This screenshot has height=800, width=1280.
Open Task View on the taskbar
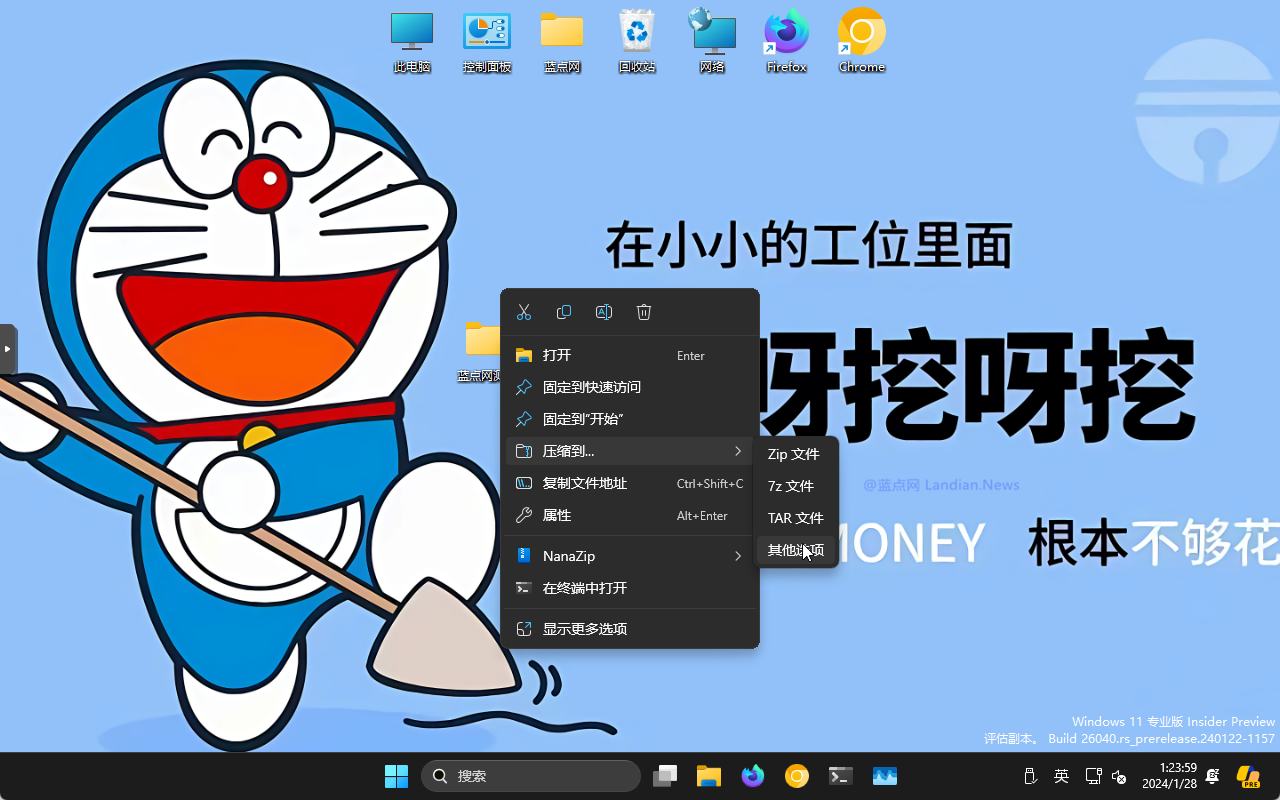point(665,776)
